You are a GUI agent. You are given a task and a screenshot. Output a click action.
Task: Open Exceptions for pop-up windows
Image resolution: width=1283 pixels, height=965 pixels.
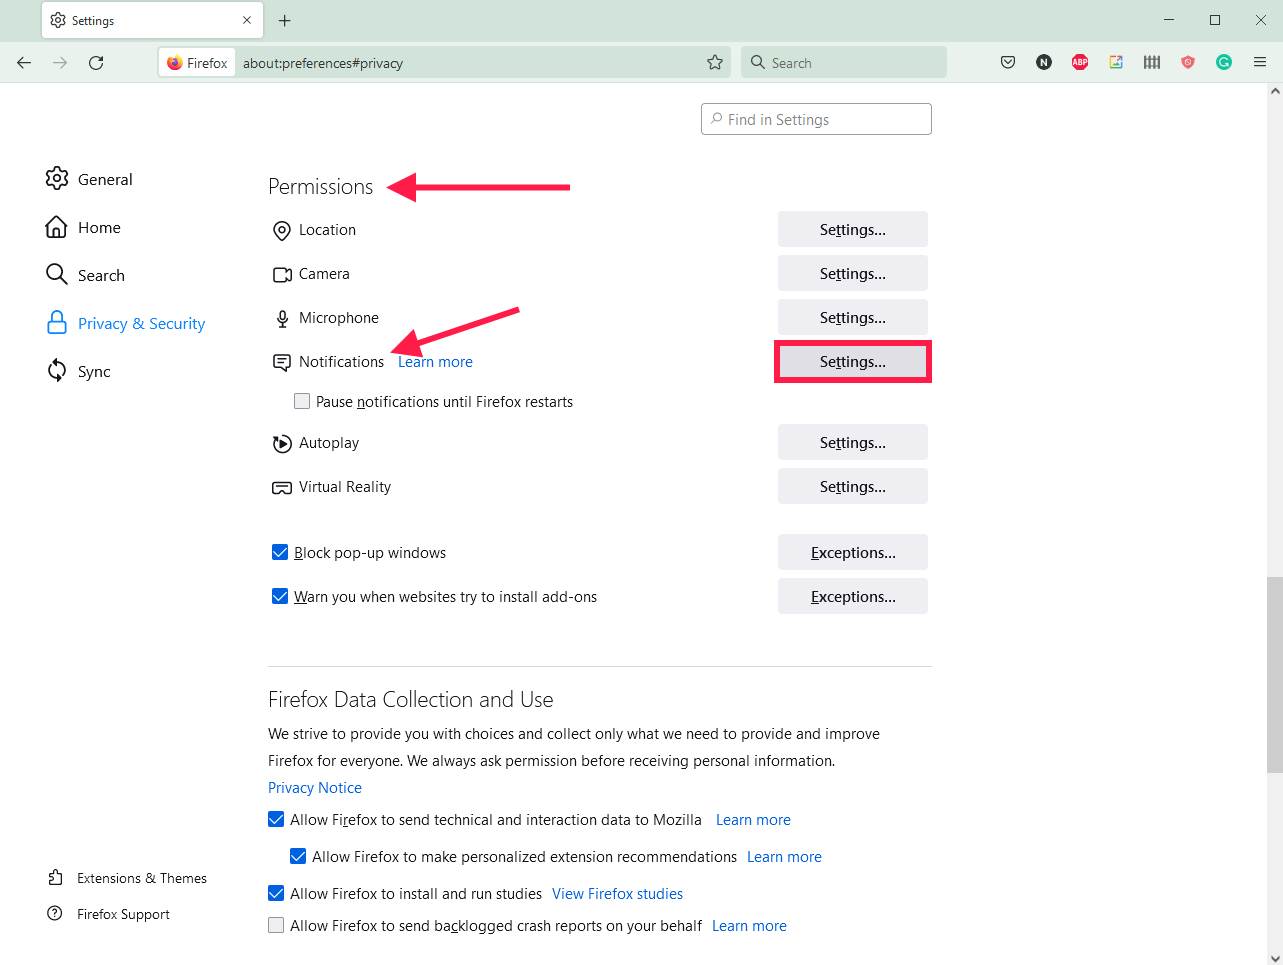(x=852, y=552)
